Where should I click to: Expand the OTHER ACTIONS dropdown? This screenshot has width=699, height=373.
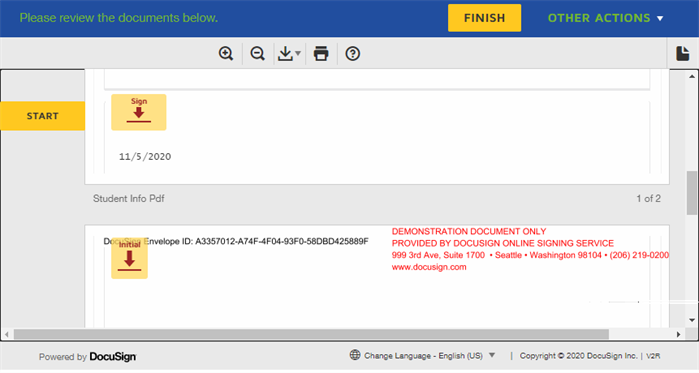tap(605, 18)
